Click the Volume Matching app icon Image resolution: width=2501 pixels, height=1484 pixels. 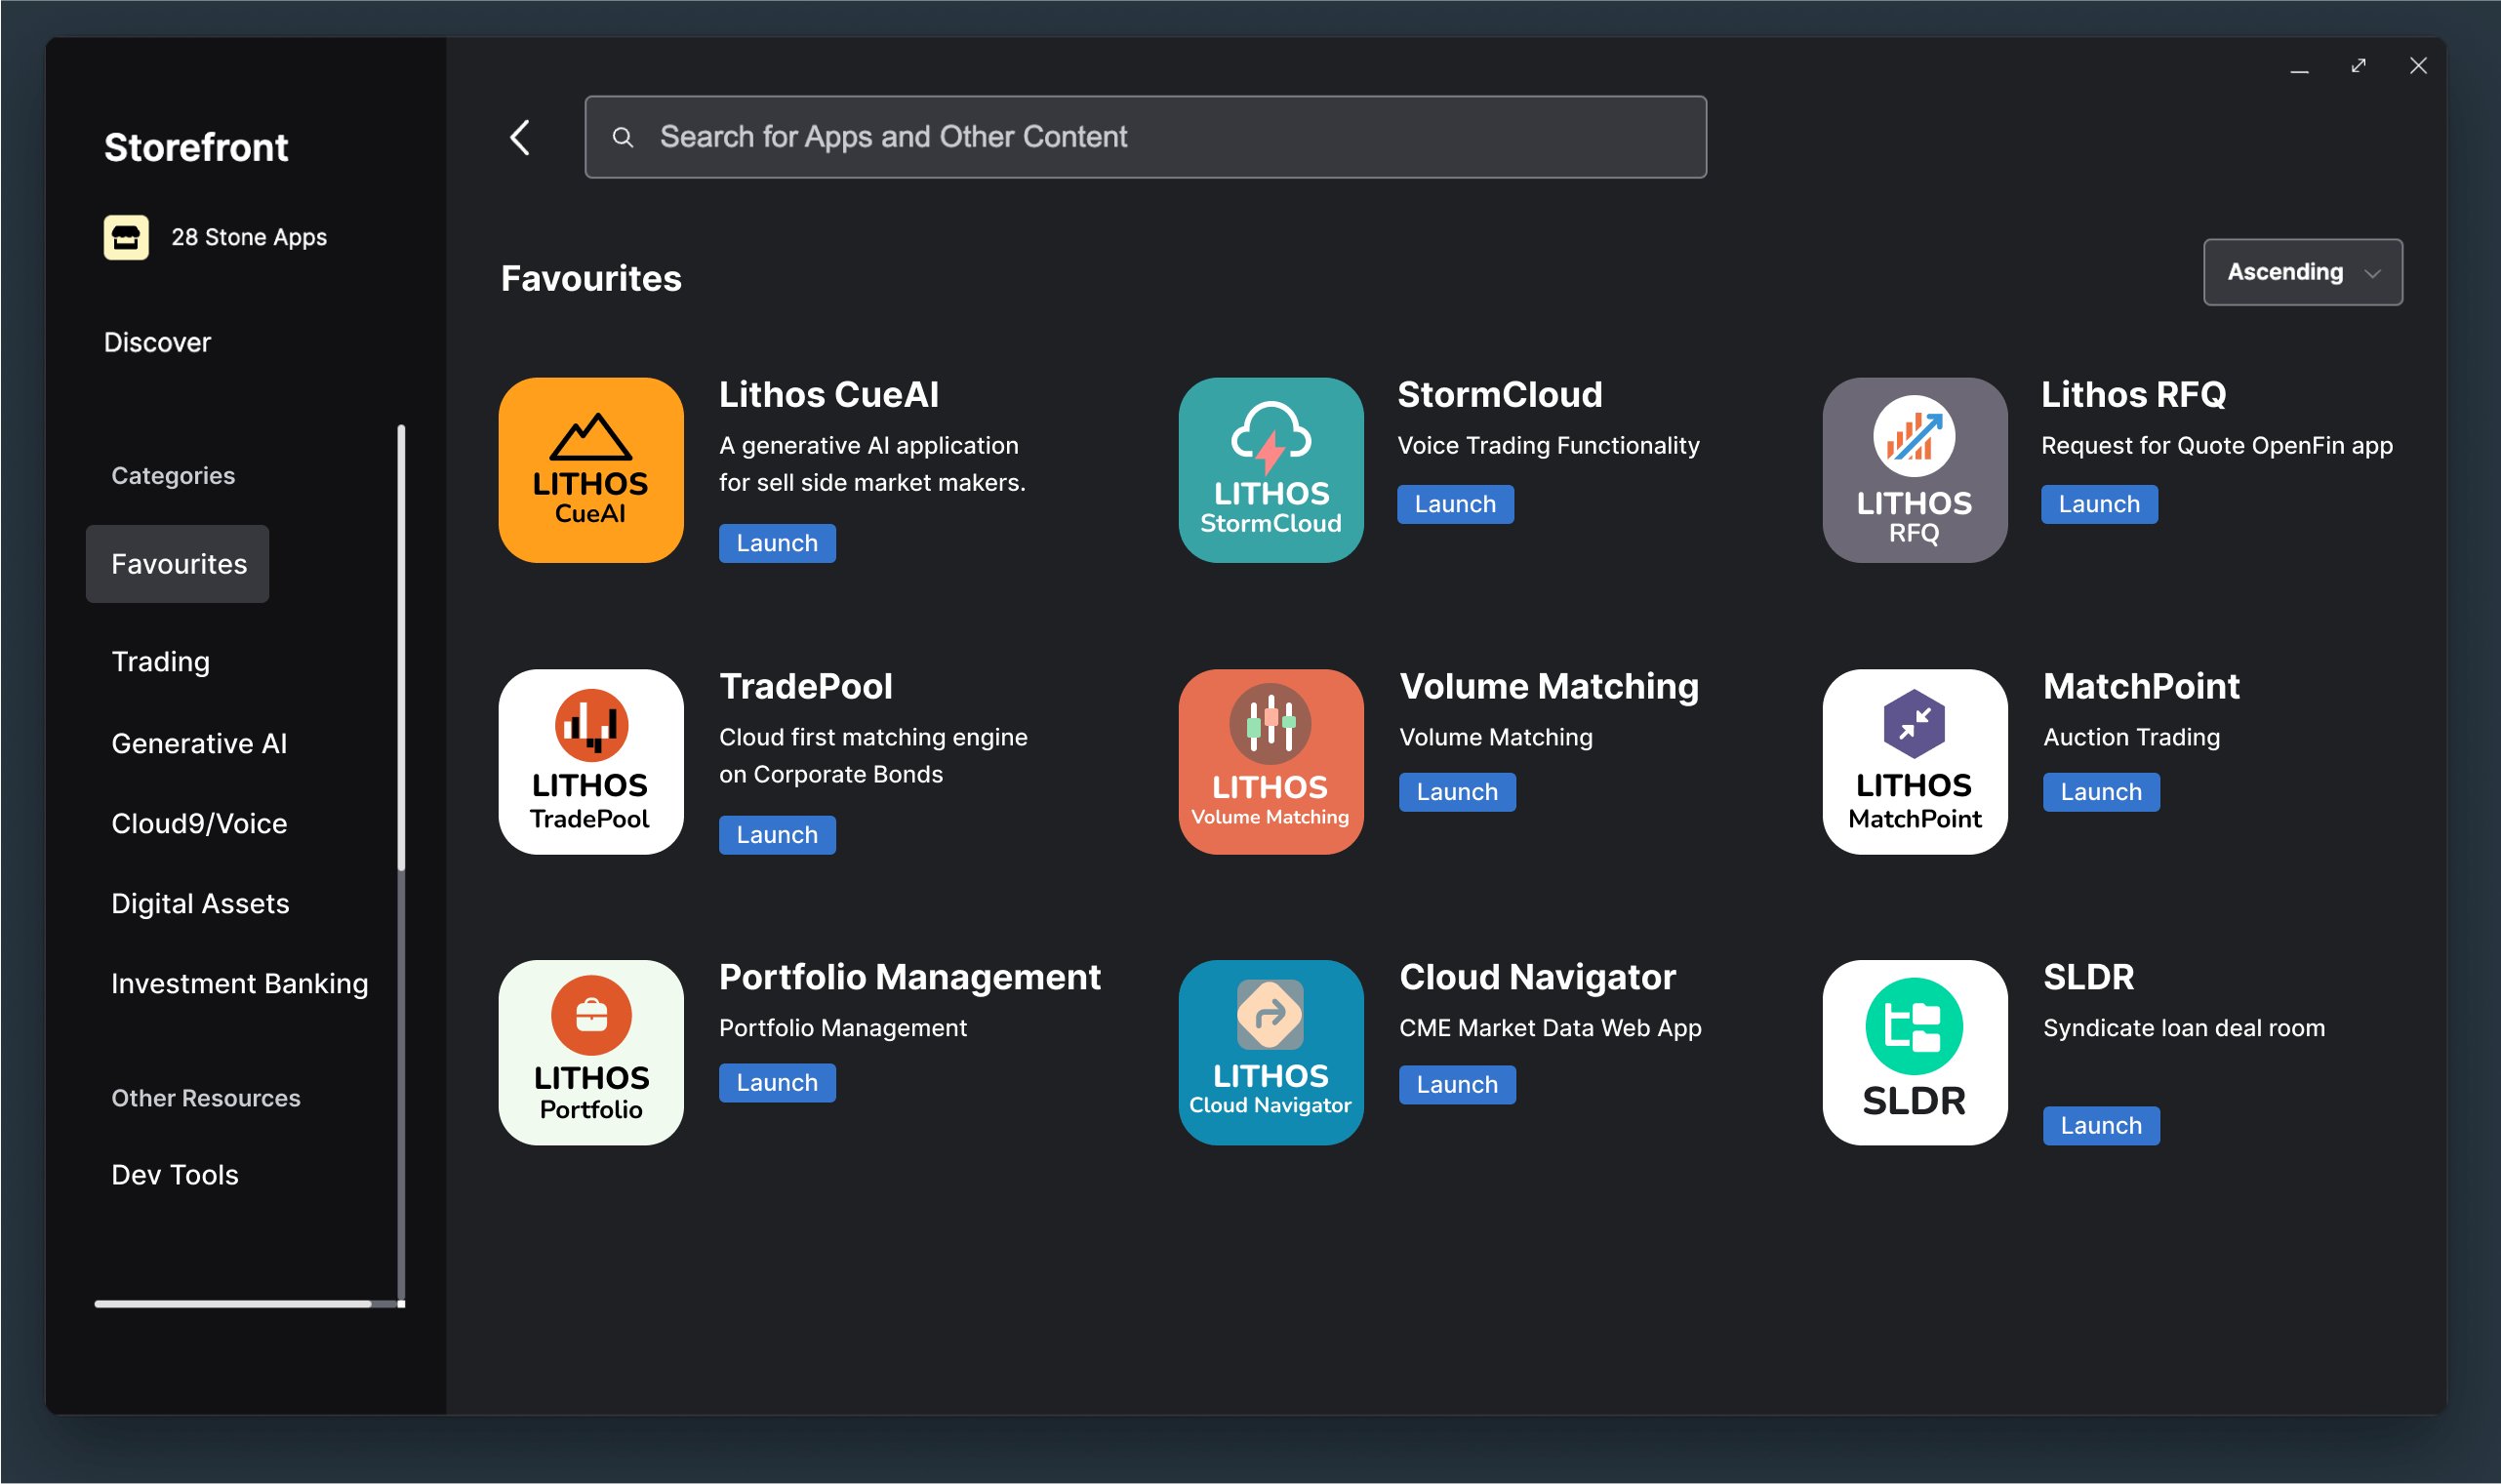point(1270,761)
